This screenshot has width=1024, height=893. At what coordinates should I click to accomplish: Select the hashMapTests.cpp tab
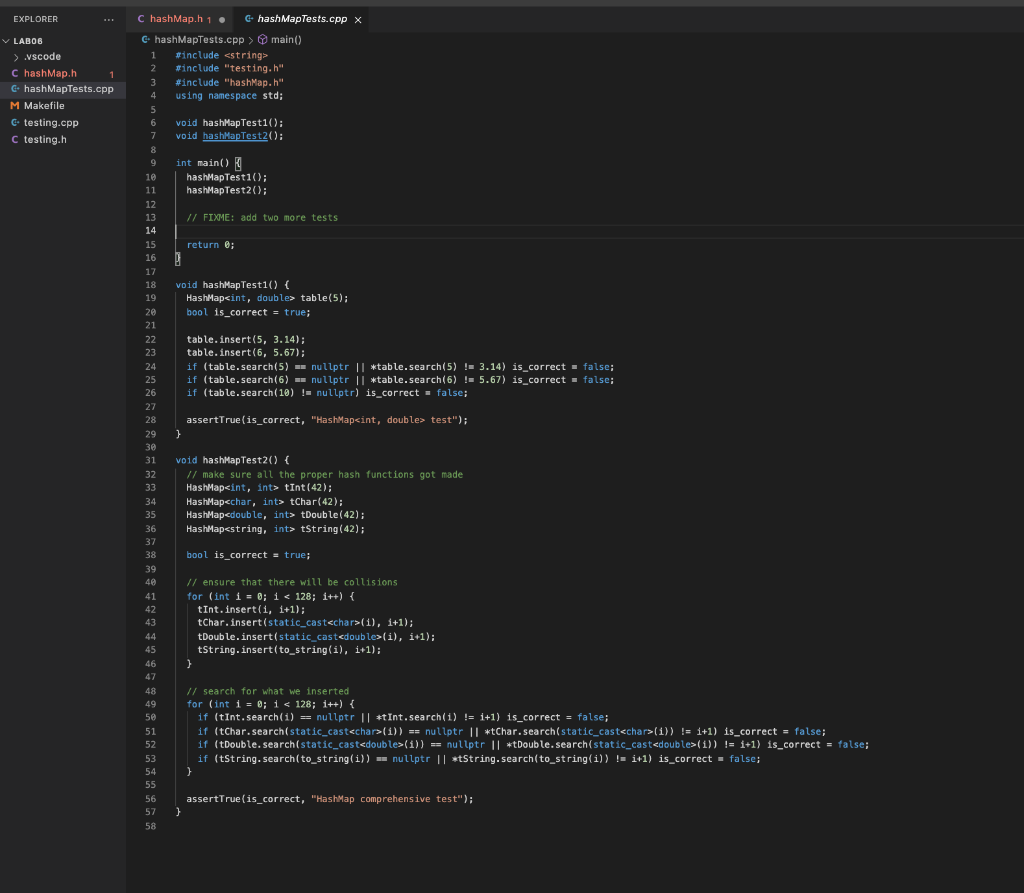(x=301, y=19)
